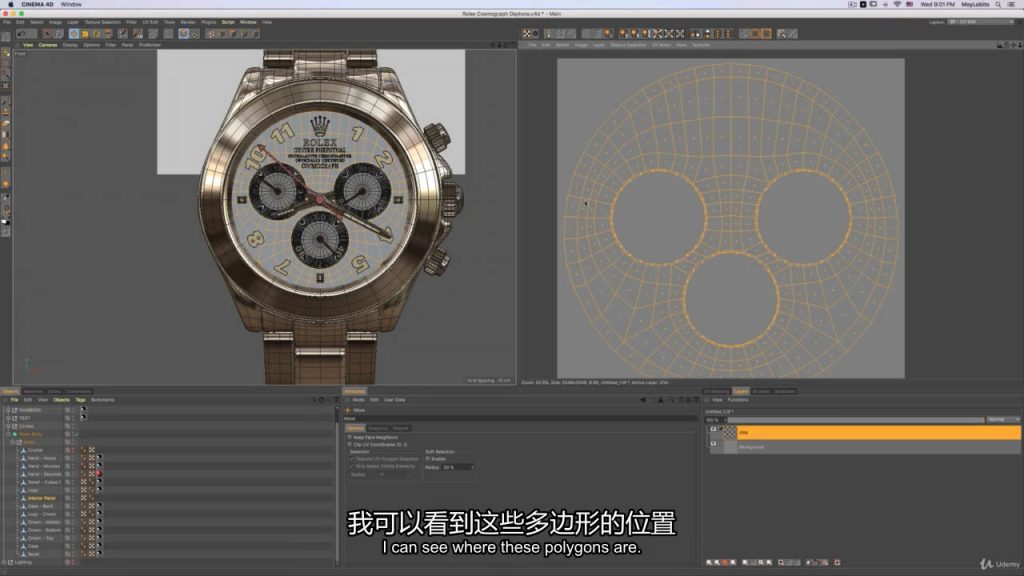Click Mode in Attributes manager
This screenshot has width=1024, height=576.
359,400
